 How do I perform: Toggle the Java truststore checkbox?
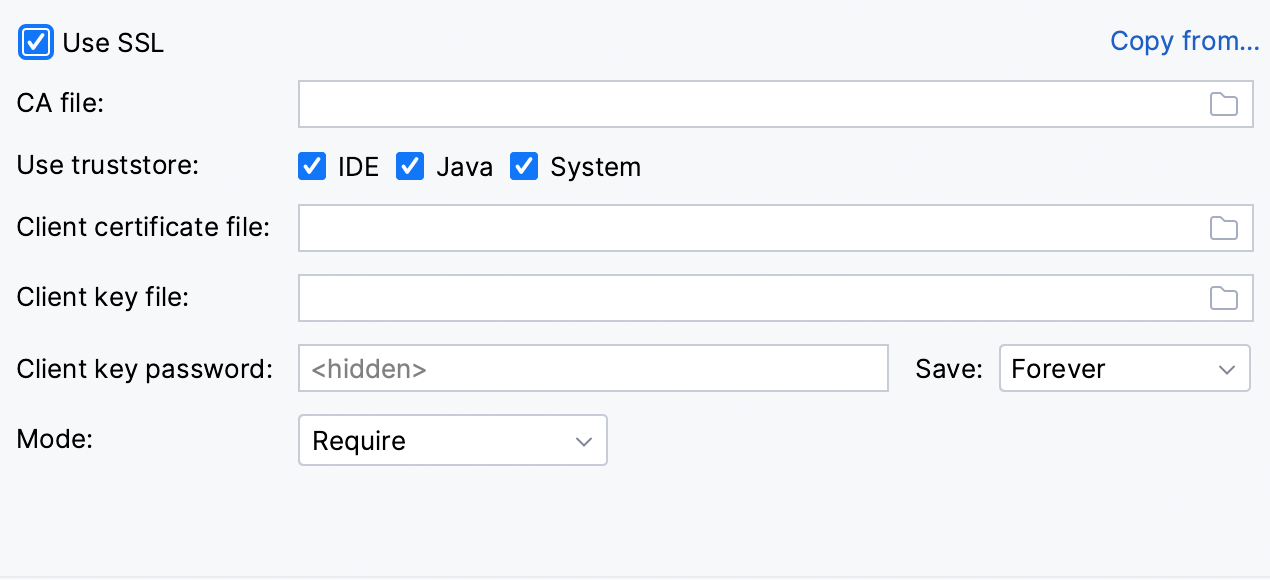point(411,166)
